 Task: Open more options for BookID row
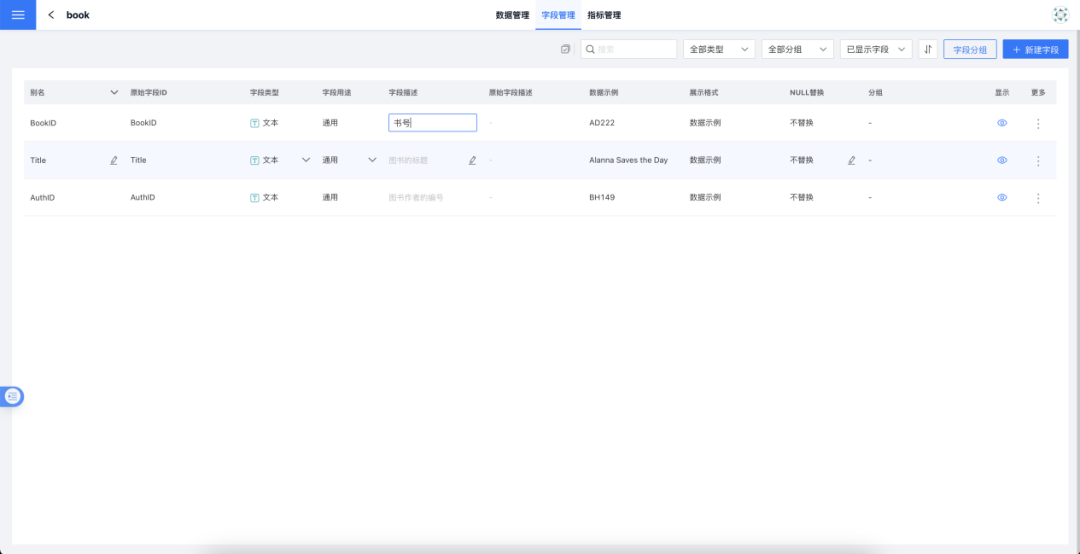(x=1038, y=123)
